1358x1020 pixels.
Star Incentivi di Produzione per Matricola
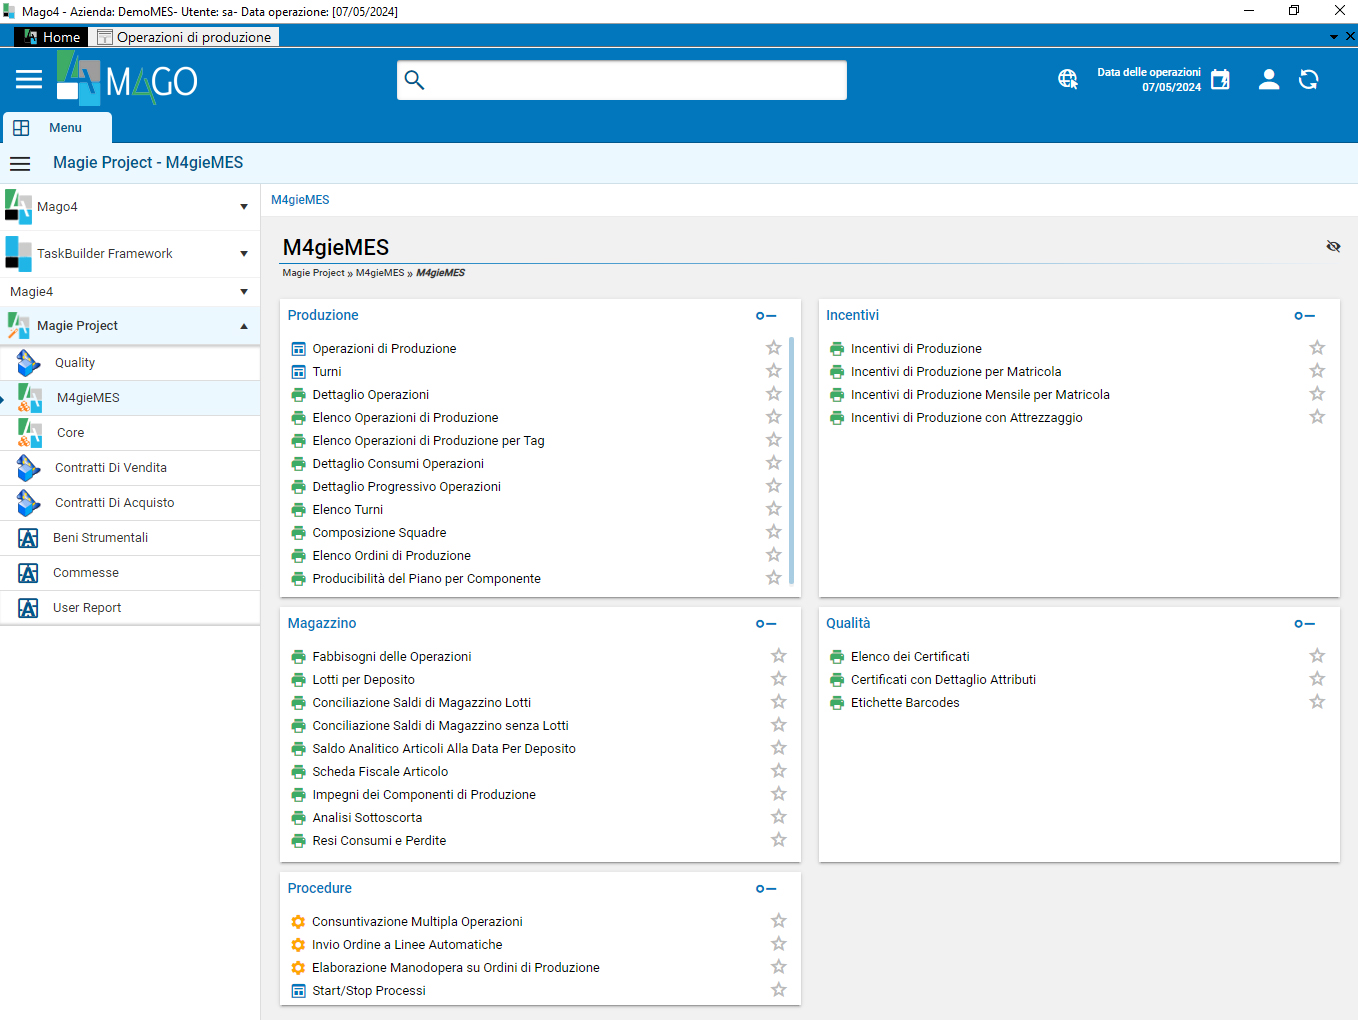pos(1317,371)
